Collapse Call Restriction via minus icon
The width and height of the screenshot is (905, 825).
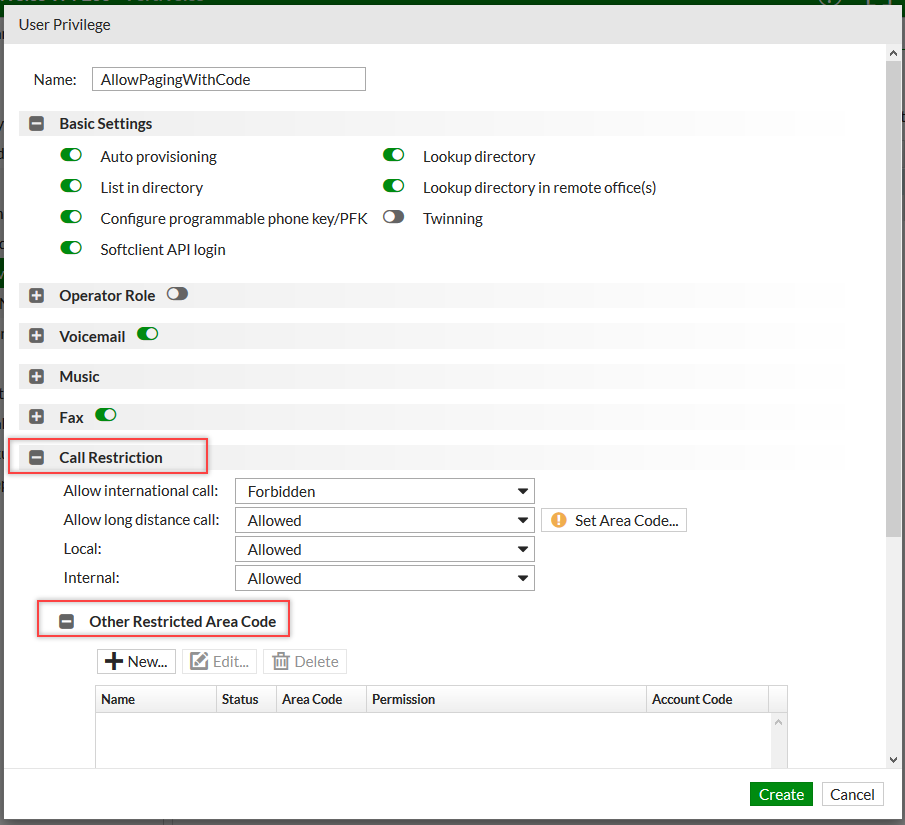coord(36,456)
